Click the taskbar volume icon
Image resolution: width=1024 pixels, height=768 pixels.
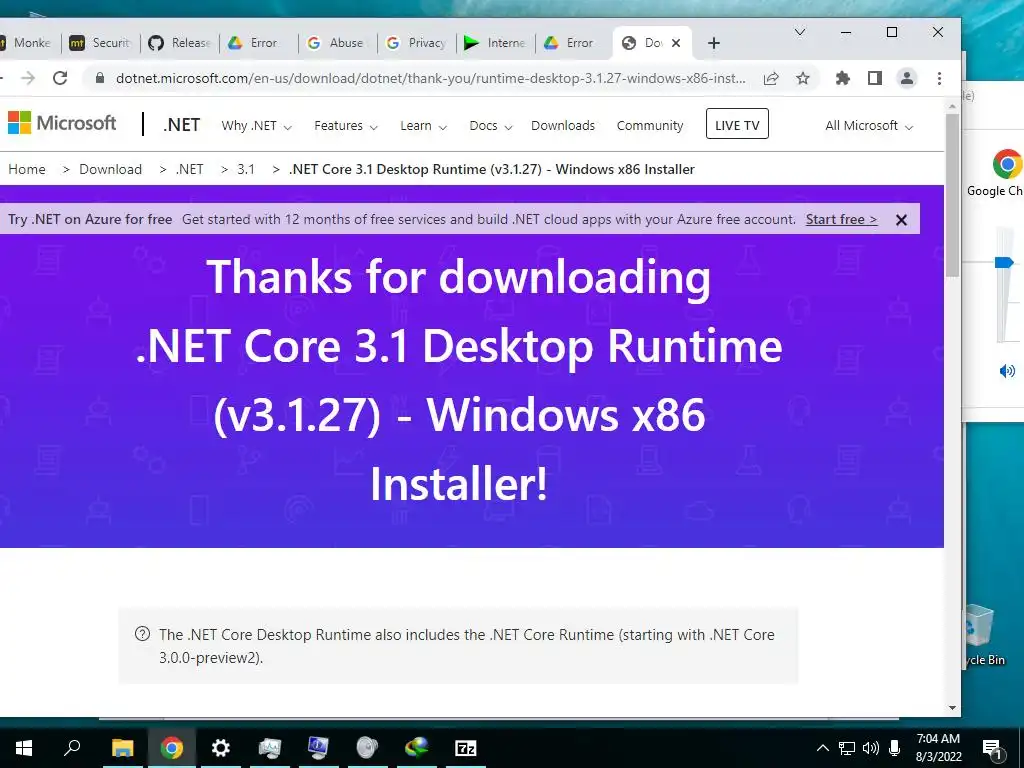click(x=871, y=748)
